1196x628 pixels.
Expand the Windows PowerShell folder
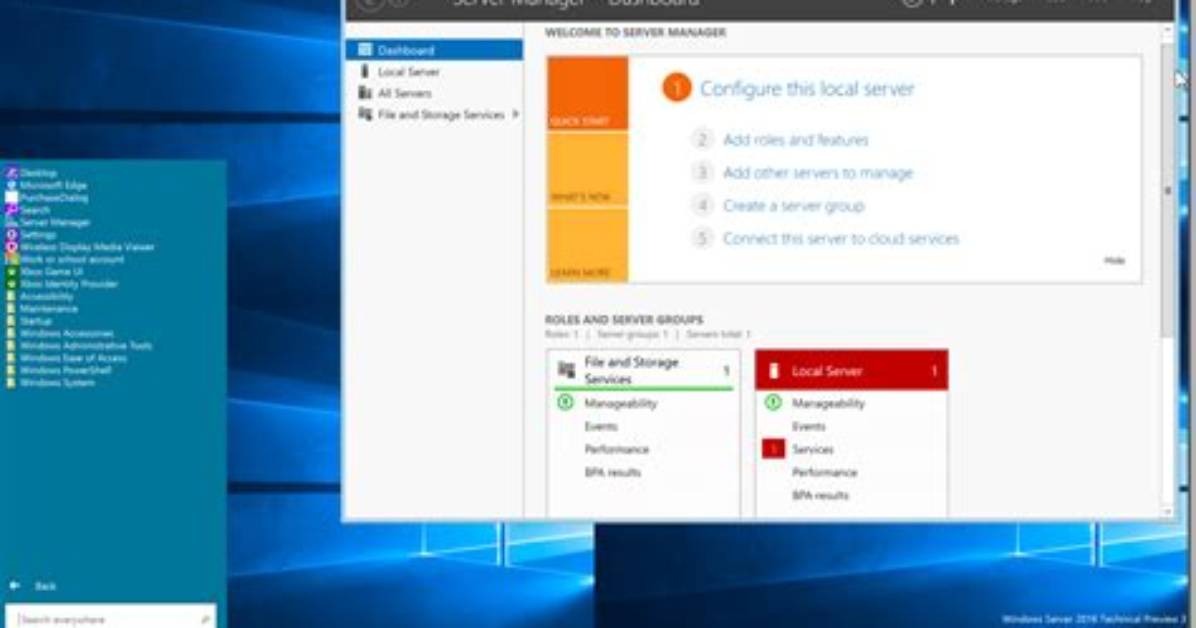(59, 370)
